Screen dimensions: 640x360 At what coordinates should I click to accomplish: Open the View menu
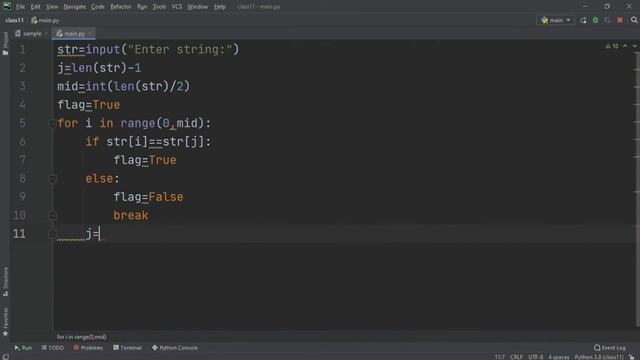[52, 7]
